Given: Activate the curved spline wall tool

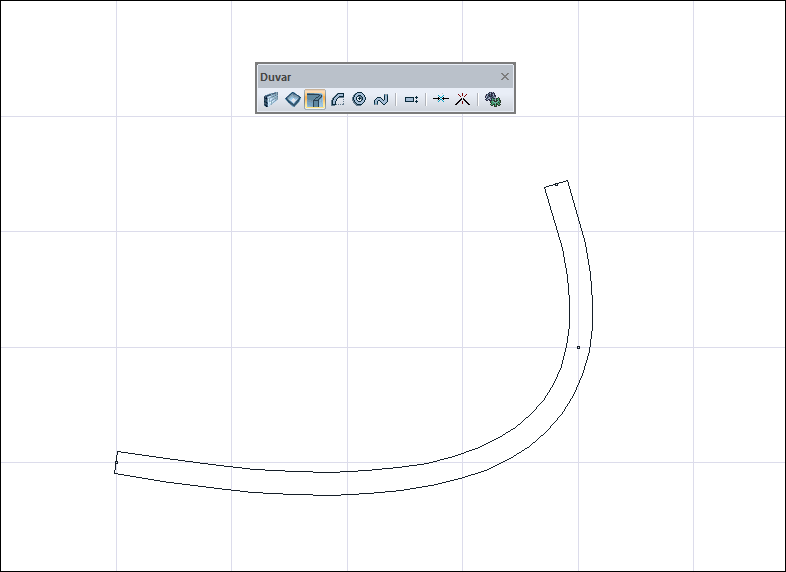Looking at the screenshot, I should tap(381, 99).
